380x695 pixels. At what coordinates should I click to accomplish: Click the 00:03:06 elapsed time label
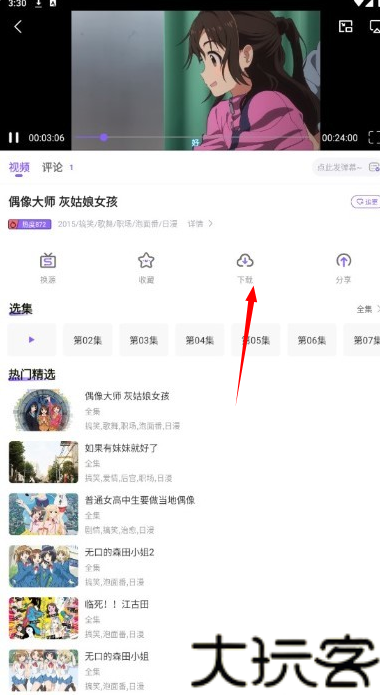[47, 138]
